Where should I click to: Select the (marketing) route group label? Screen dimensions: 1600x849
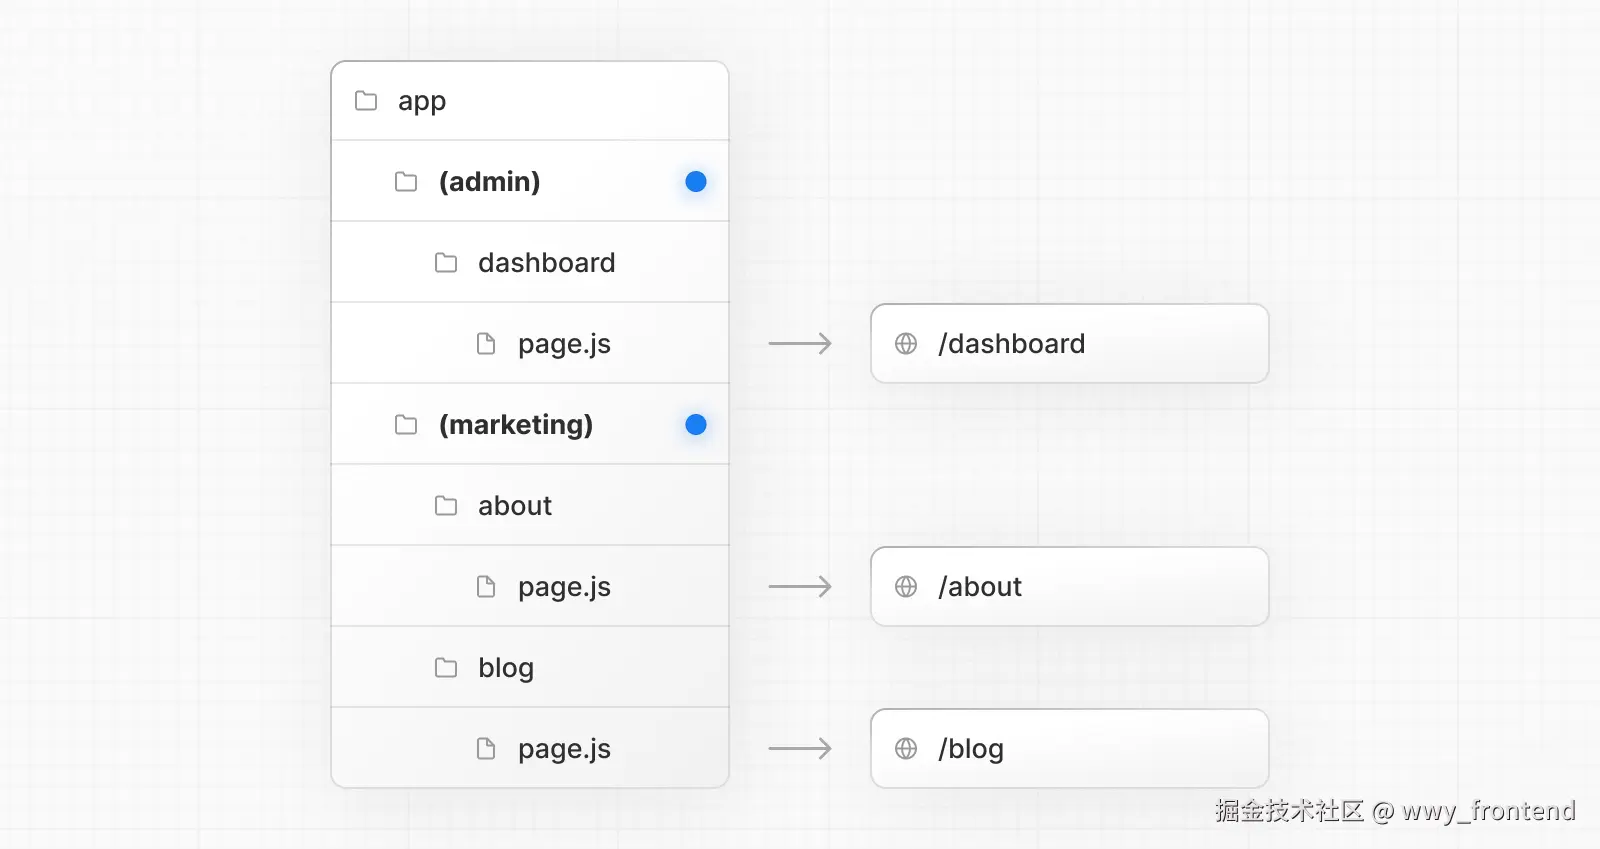(515, 425)
